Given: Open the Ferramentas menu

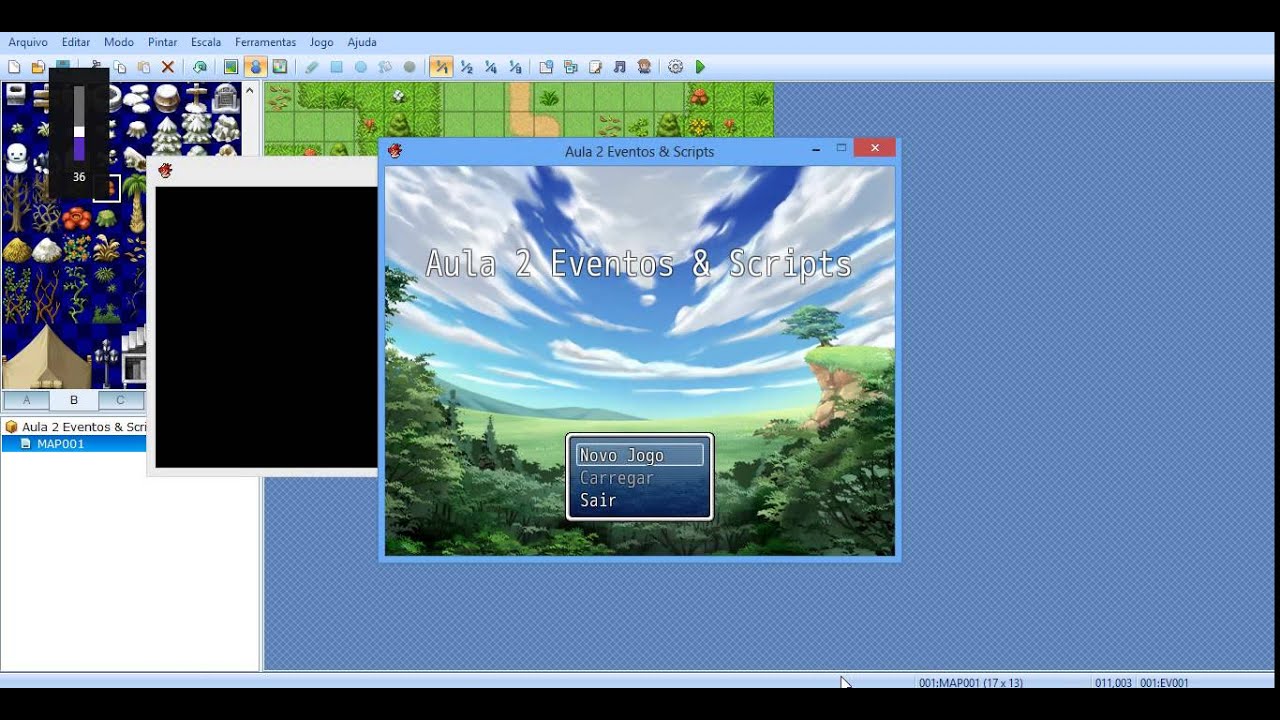Looking at the screenshot, I should coord(265,42).
